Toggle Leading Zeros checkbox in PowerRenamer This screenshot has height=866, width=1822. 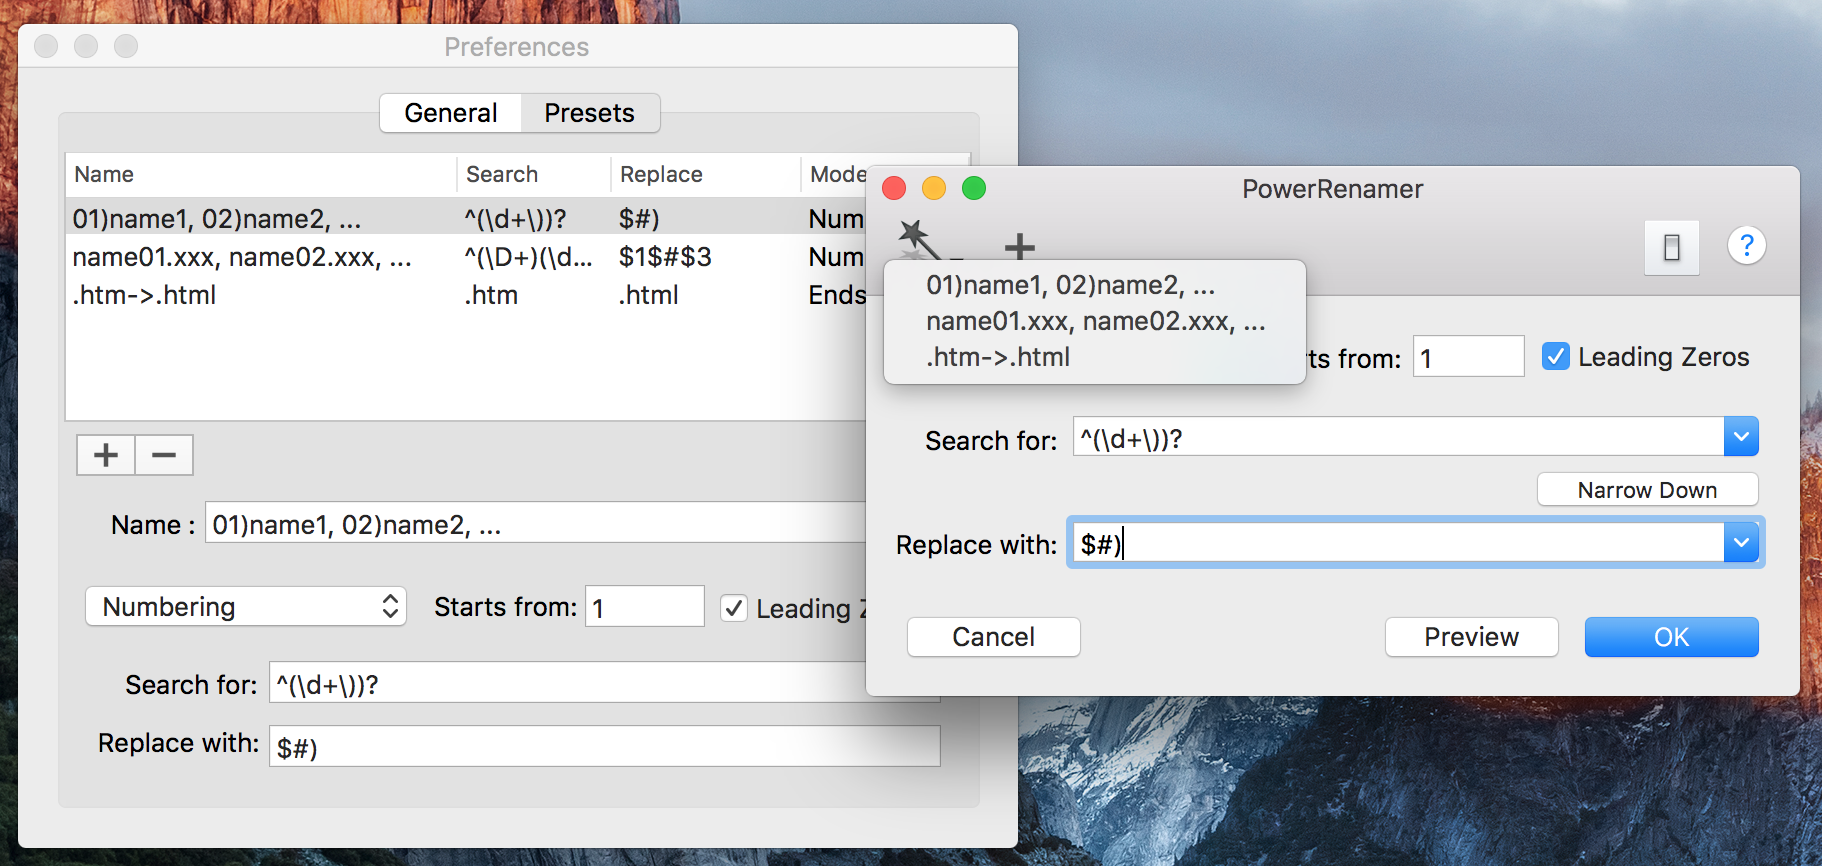click(1555, 357)
